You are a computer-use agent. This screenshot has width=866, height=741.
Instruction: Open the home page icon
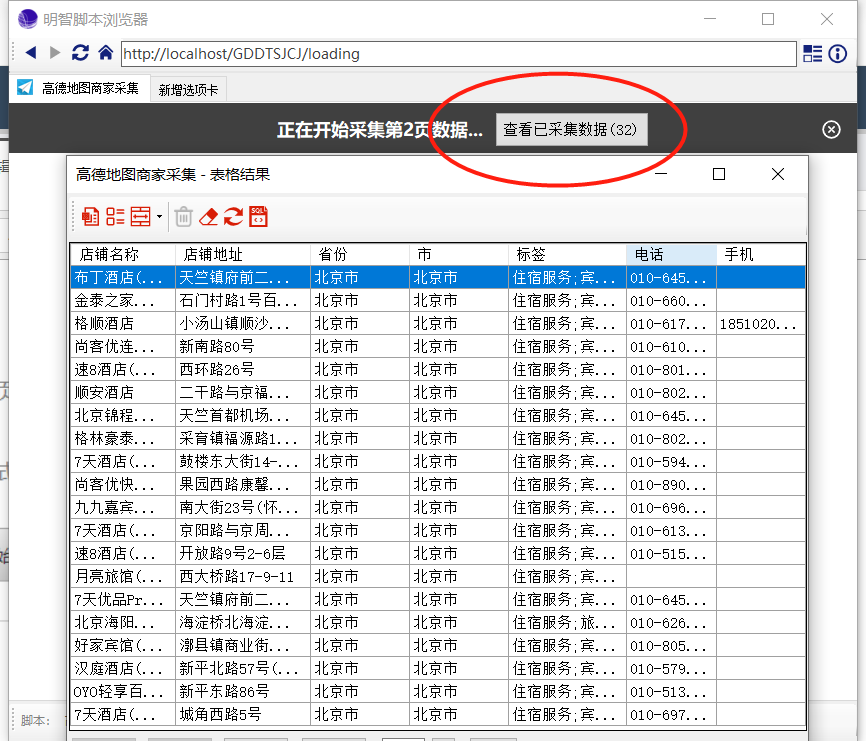tap(105, 53)
